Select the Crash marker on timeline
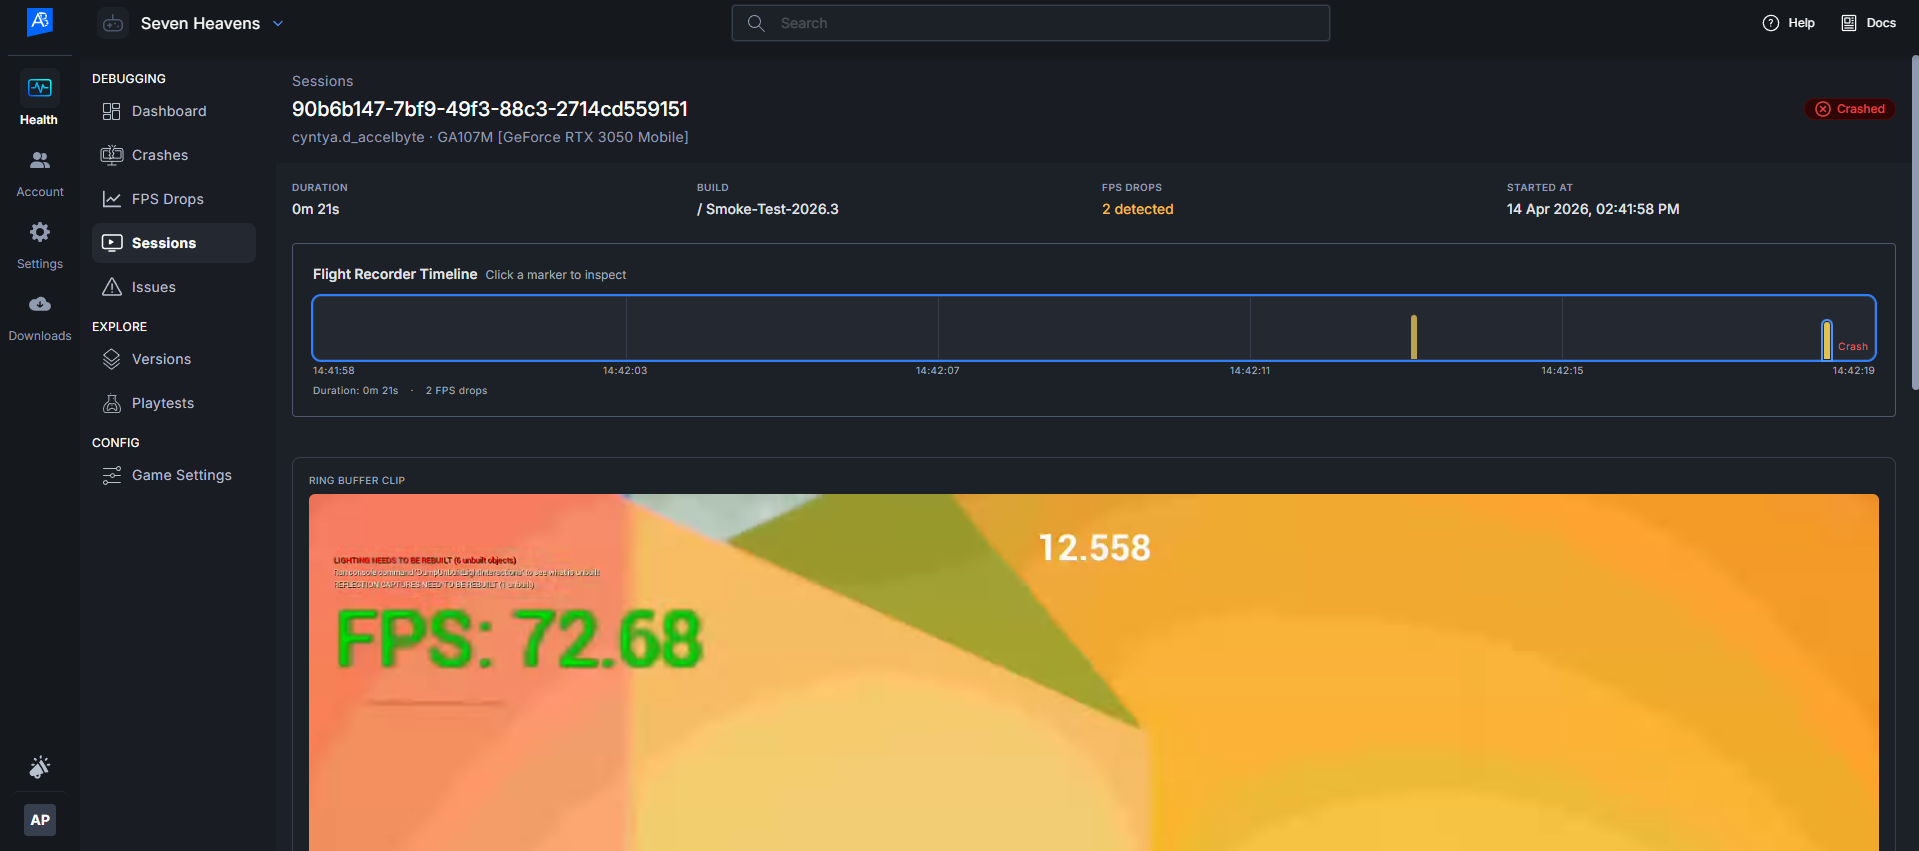1919x851 pixels. 1827,339
